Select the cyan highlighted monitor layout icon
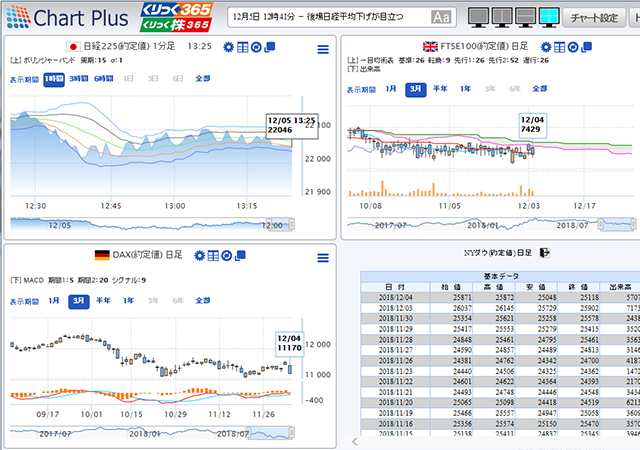This screenshot has height=450, width=640. (x=549, y=17)
